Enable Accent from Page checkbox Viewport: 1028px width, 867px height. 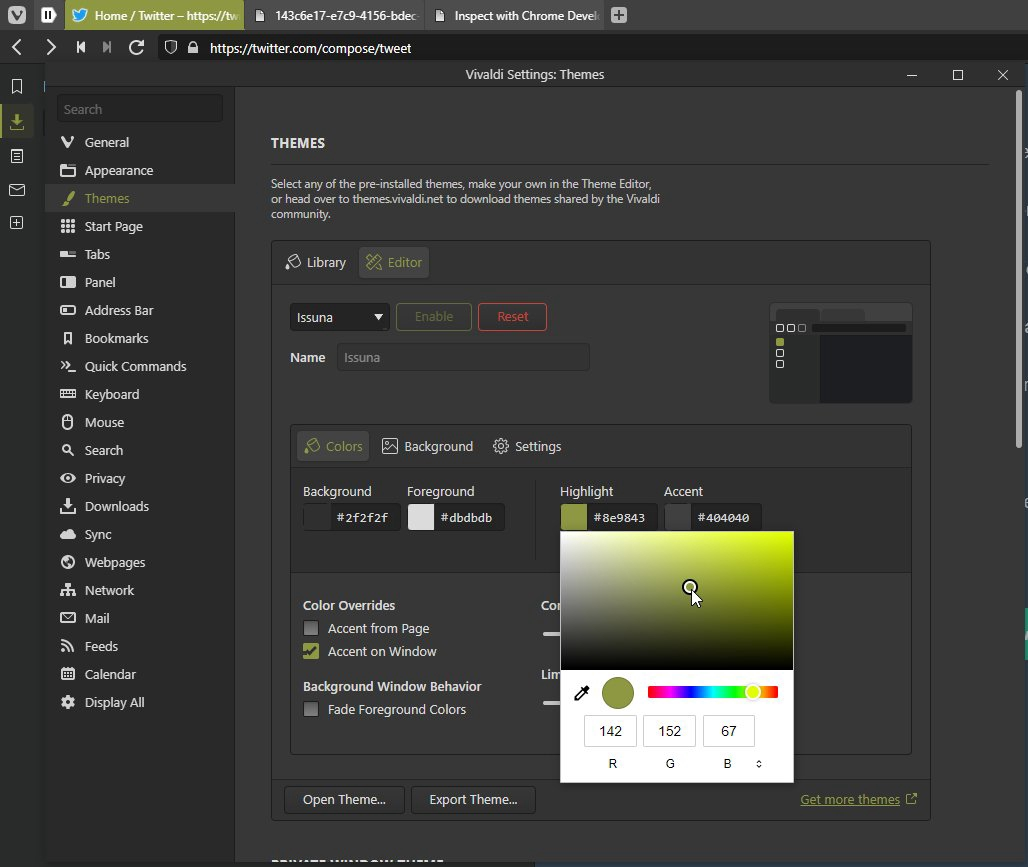click(311, 628)
